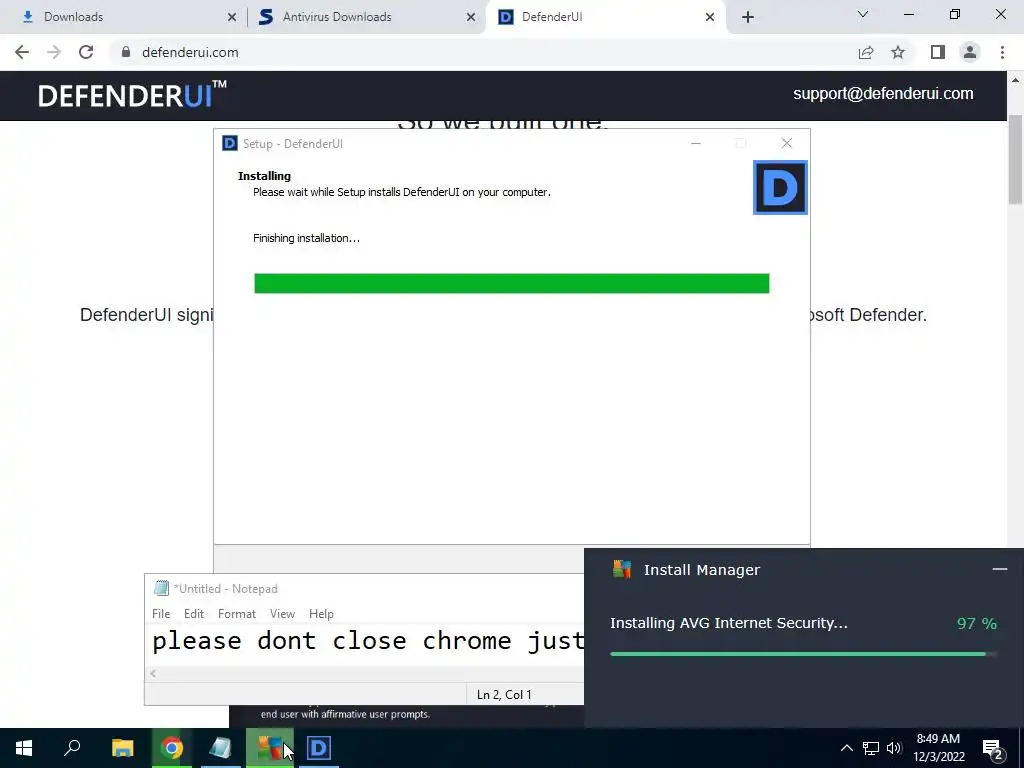Image resolution: width=1024 pixels, height=768 pixels.
Task: Go back in Chrome
Action: click(x=22, y=52)
